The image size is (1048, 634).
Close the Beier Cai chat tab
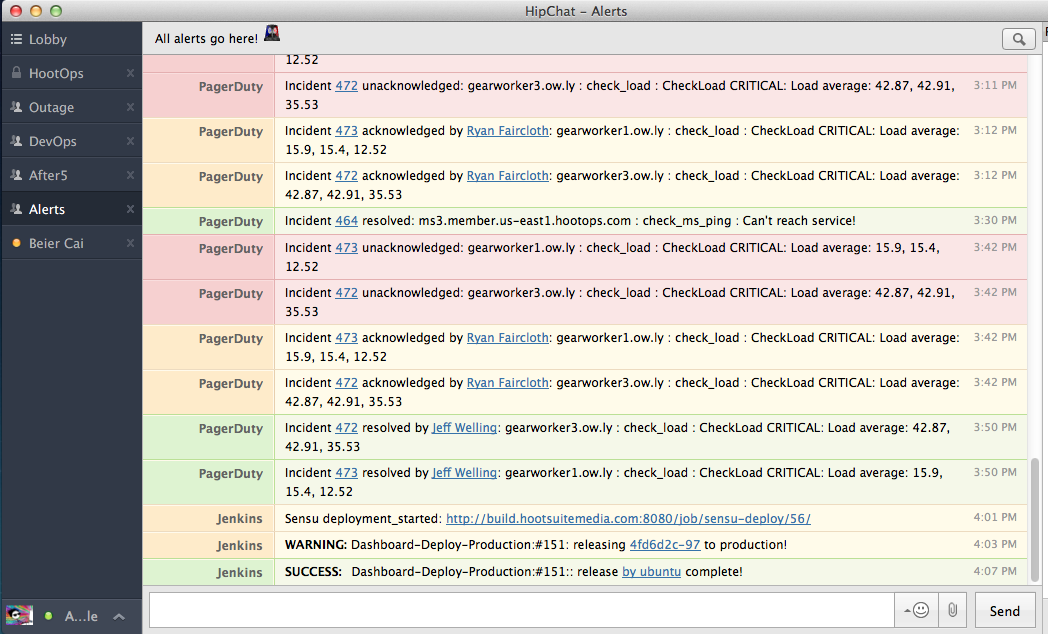(x=130, y=243)
